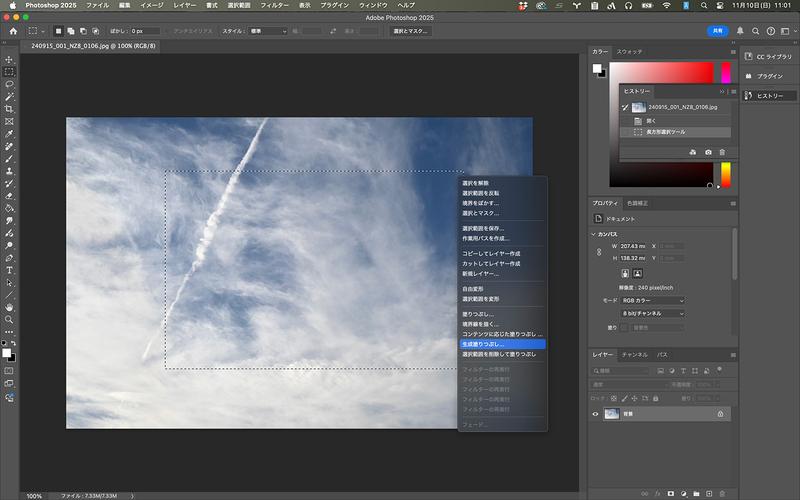Click the add layer mask icon

672,493
